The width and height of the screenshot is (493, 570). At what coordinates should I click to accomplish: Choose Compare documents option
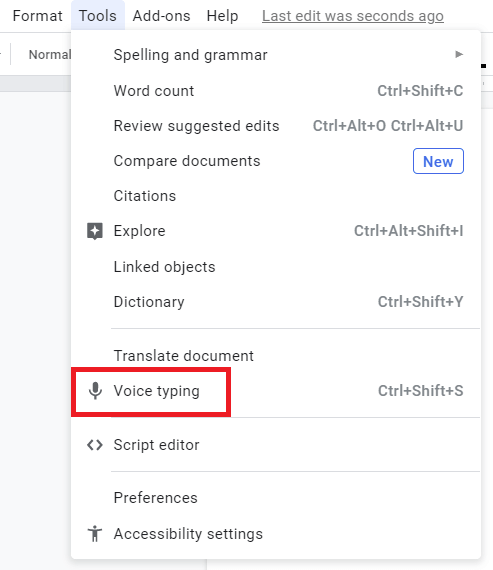pyautogui.click(x=276, y=161)
